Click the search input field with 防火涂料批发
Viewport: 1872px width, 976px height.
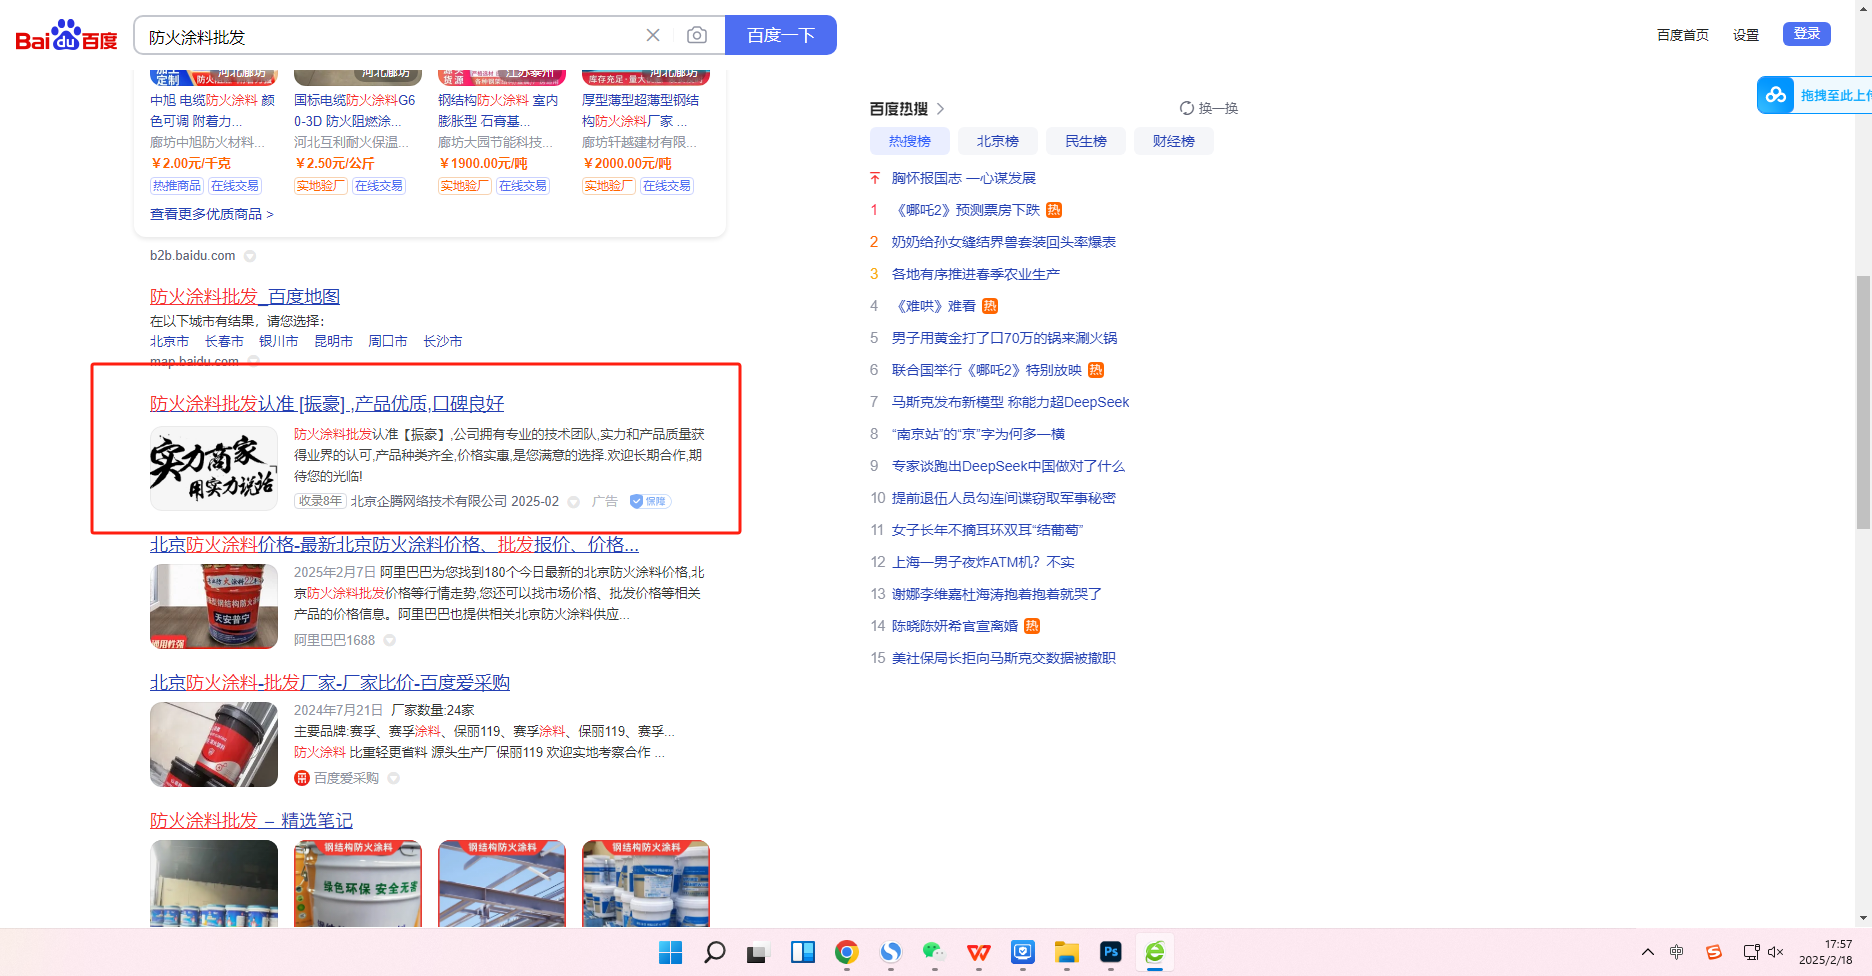[x=390, y=37]
